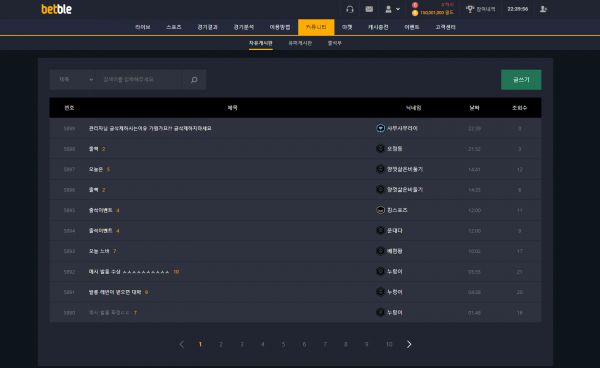This screenshot has width=600, height=368.
Task: Go to pagination page 5
Action: (x=283, y=344)
